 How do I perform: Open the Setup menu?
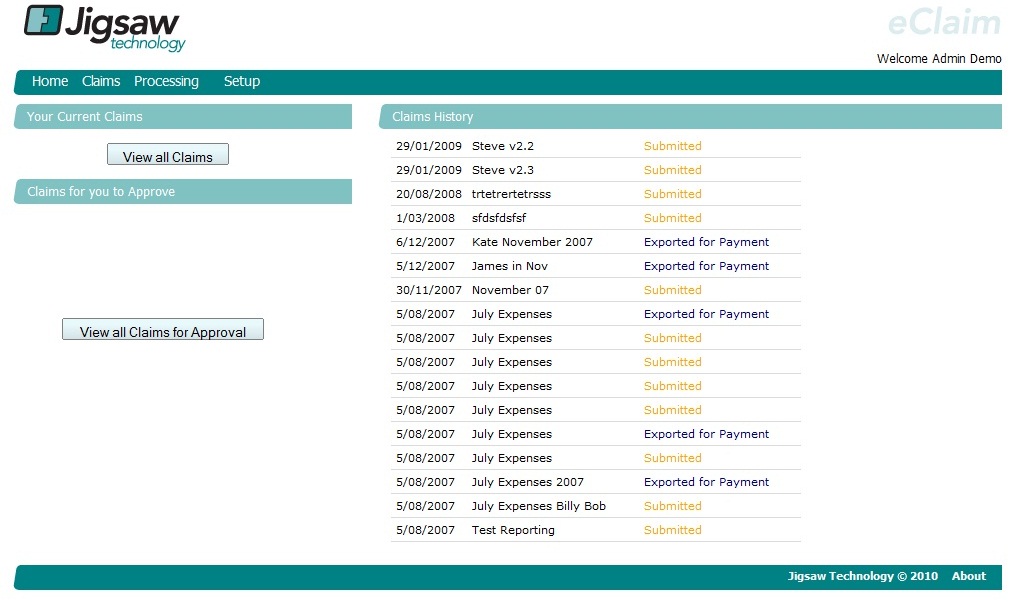pyautogui.click(x=241, y=81)
